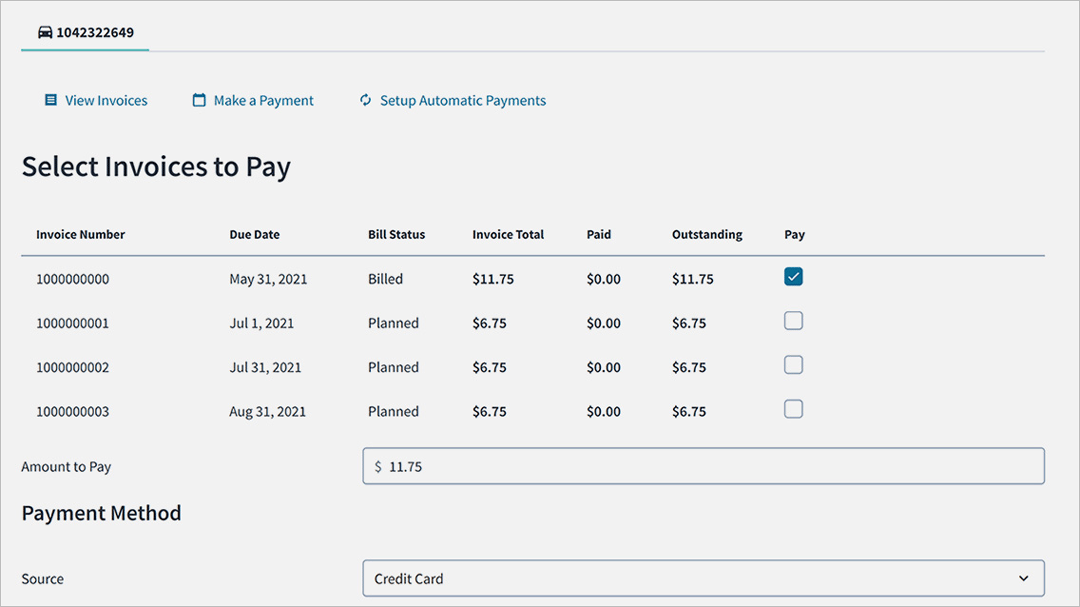
Task: Click the vehicle icon on the account tab
Action: [x=44, y=31]
